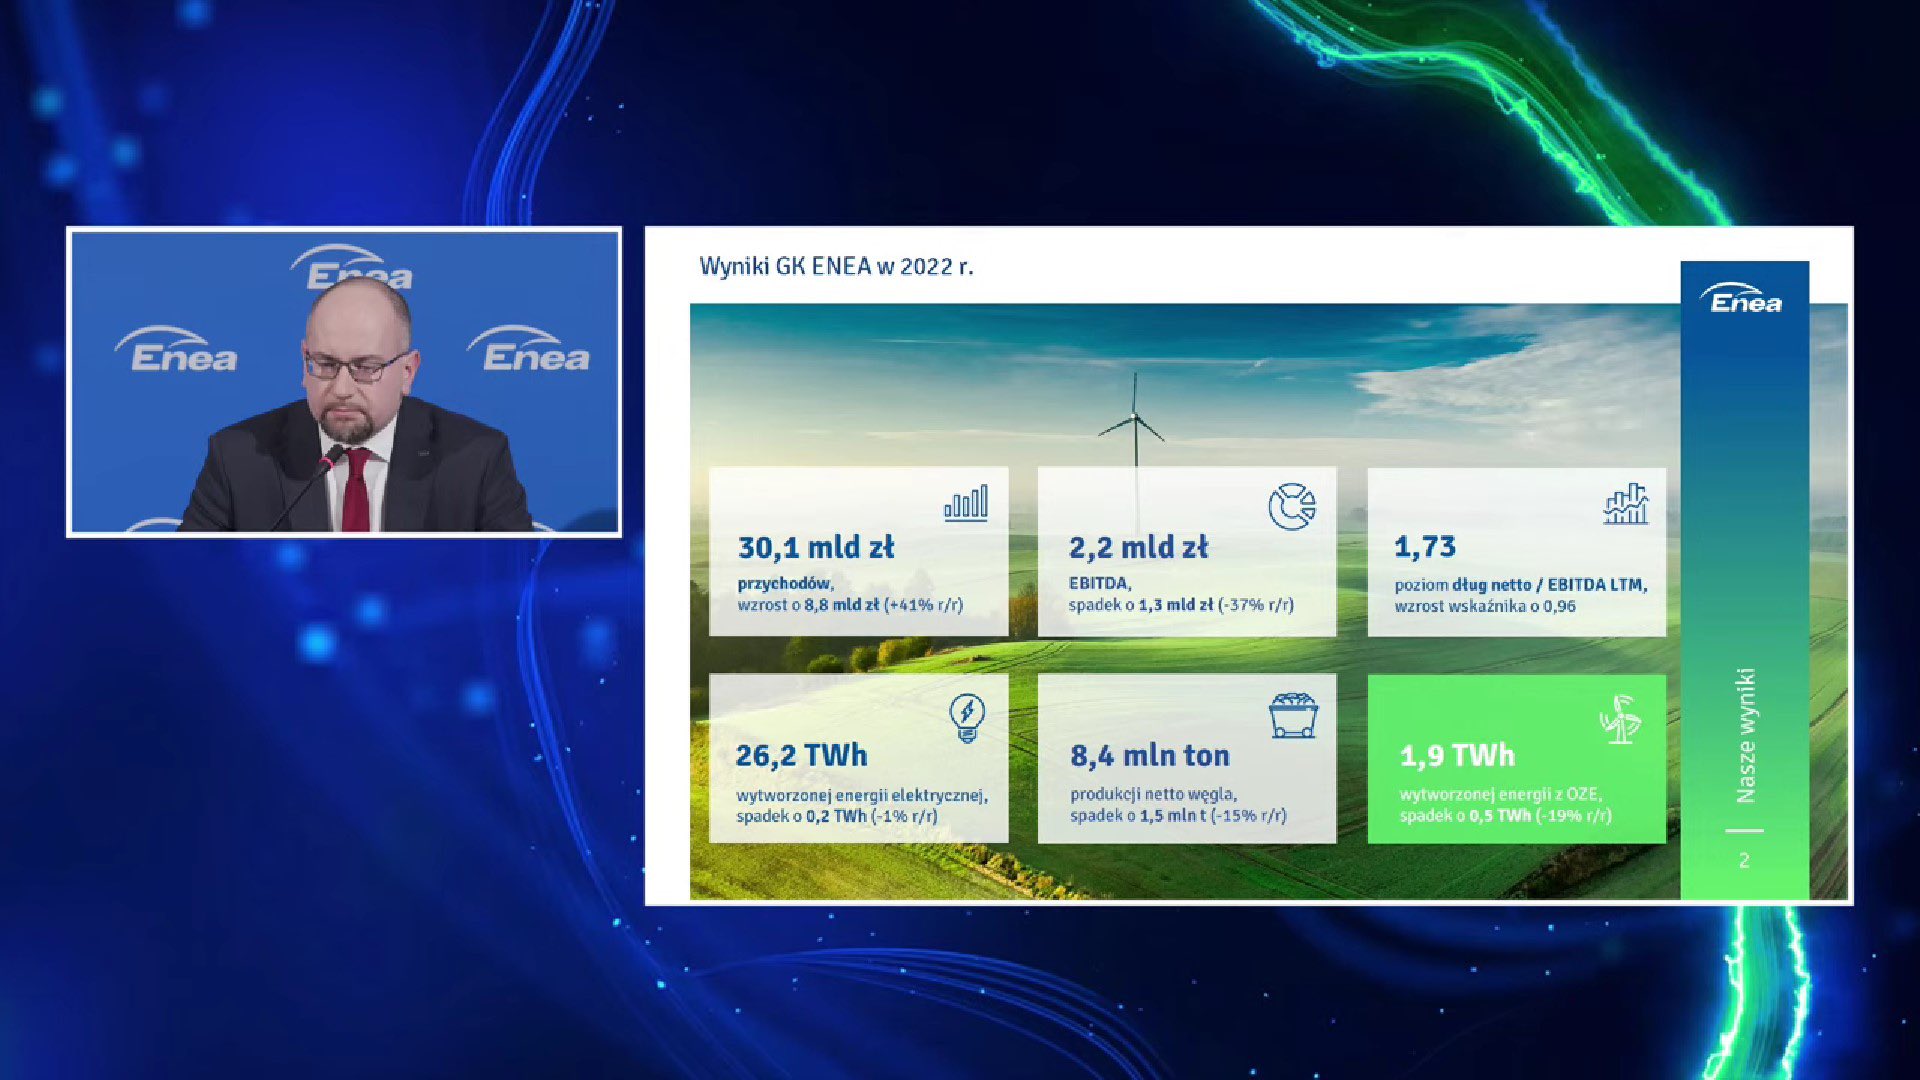Click the vertical 'Nasze wyniki' sidebar text
Viewport: 1920px width, 1080px height.
click(x=1745, y=735)
